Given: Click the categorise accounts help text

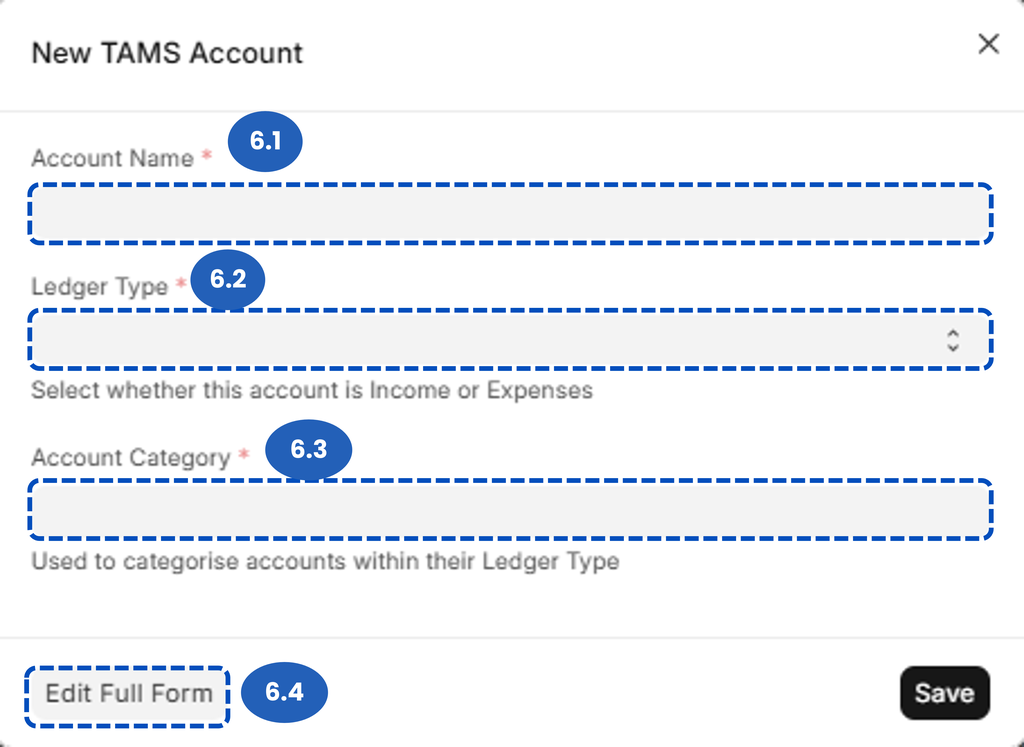Looking at the screenshot, I should (325, 561).
